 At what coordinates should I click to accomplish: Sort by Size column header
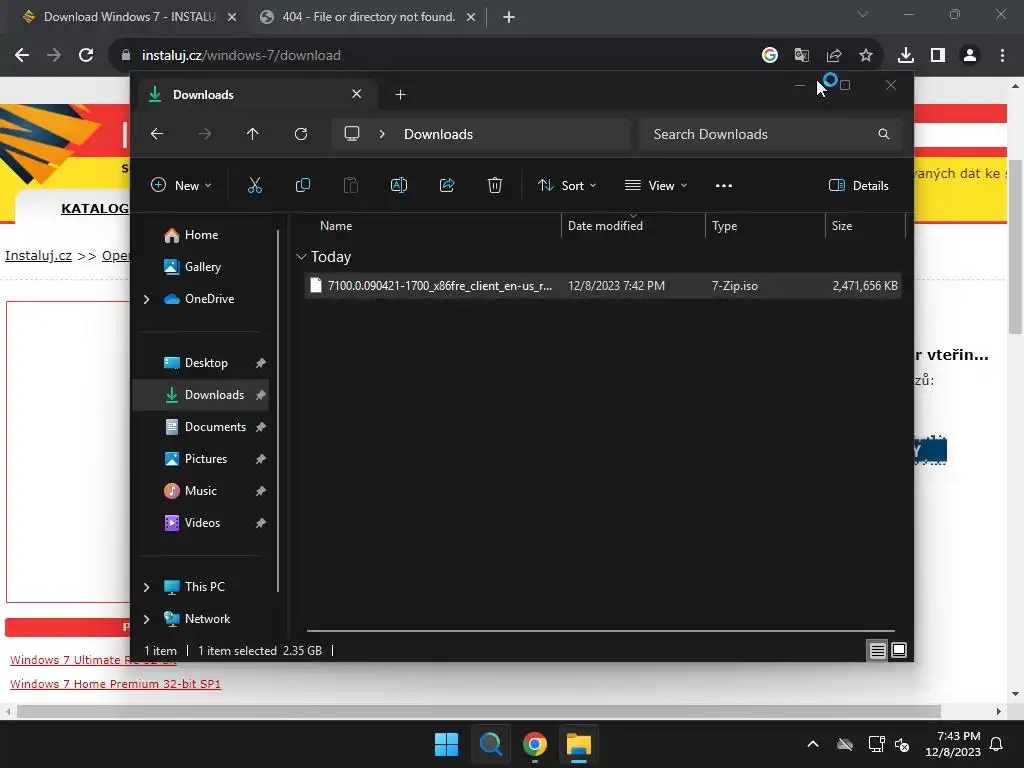865,226
